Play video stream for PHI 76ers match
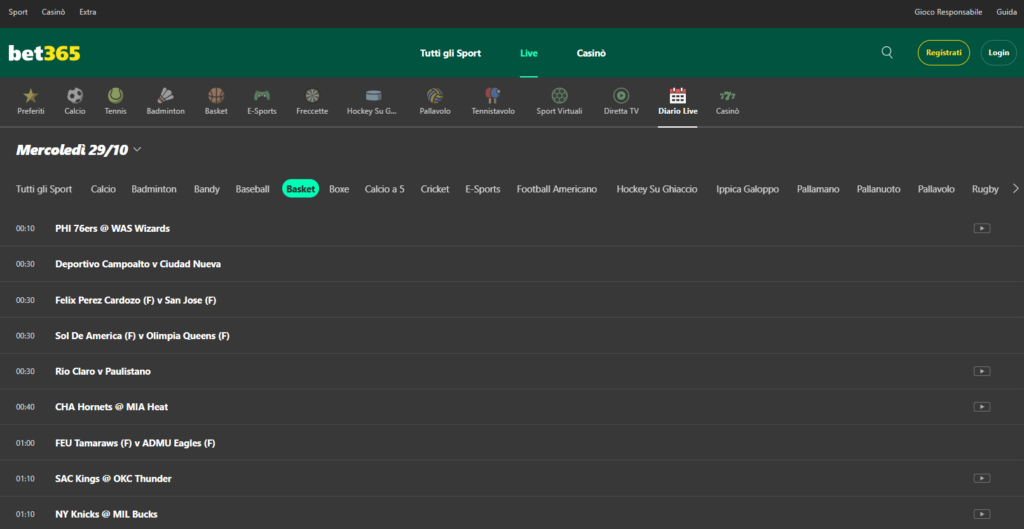This screenshot has width=1024, height=529. click(981, 228)
